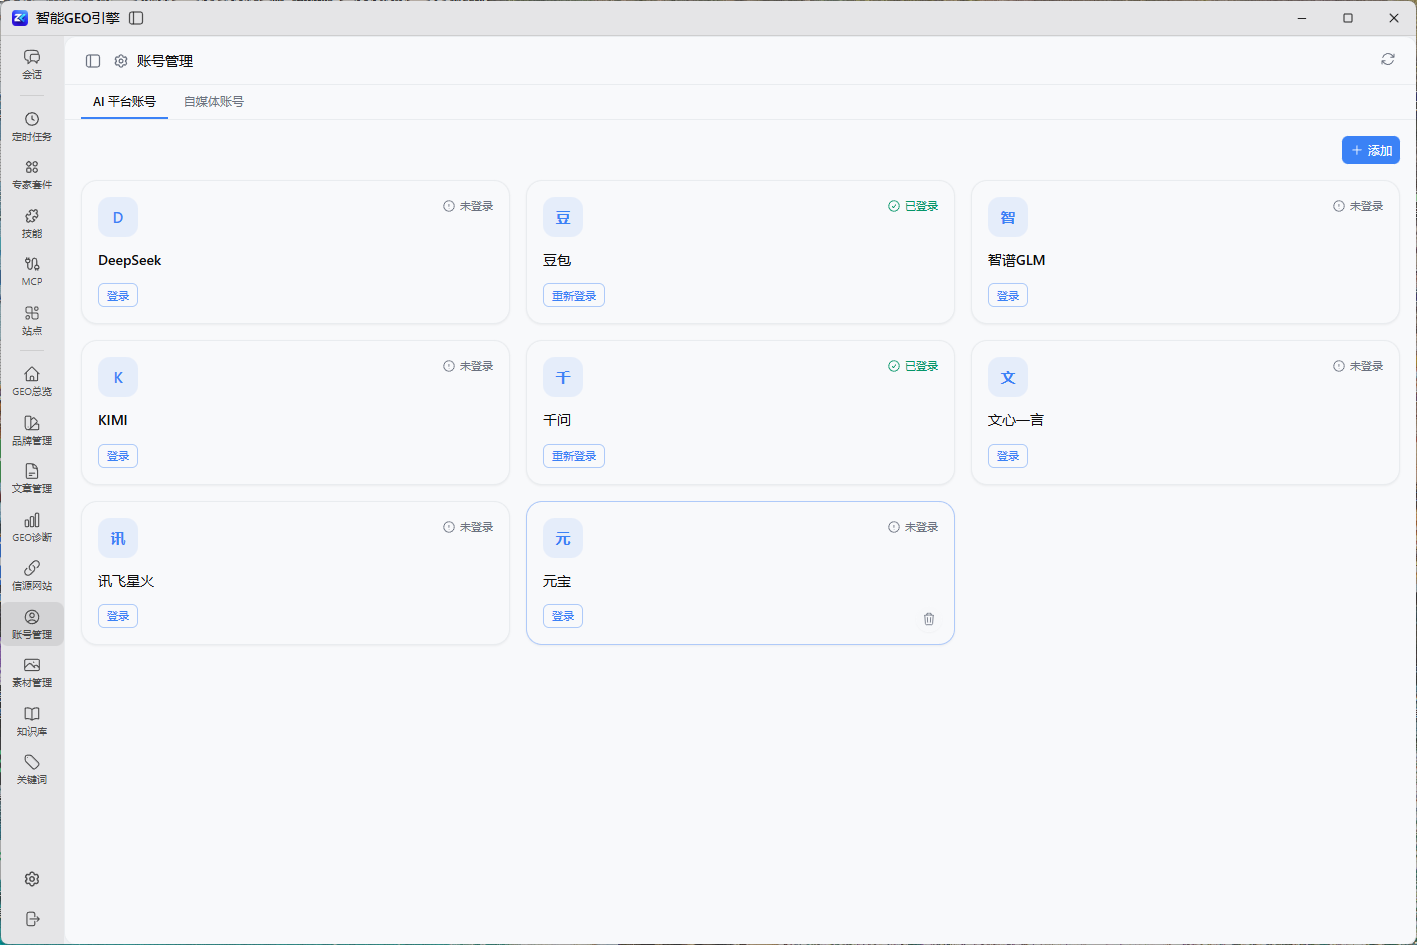Open 品牌管理 brand management
This screenshot has height=945, width=1417.
(32, 430)
